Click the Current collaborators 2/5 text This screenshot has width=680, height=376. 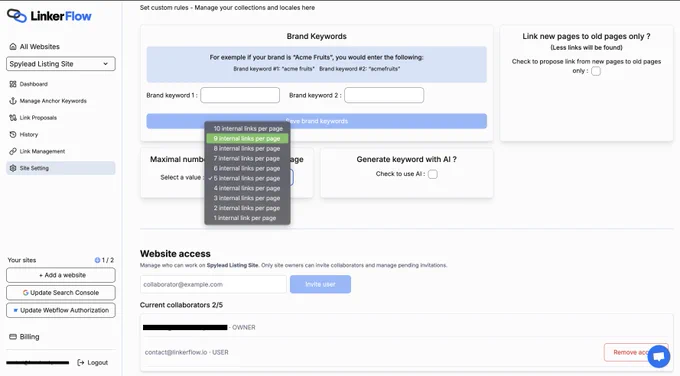[181, 305]
